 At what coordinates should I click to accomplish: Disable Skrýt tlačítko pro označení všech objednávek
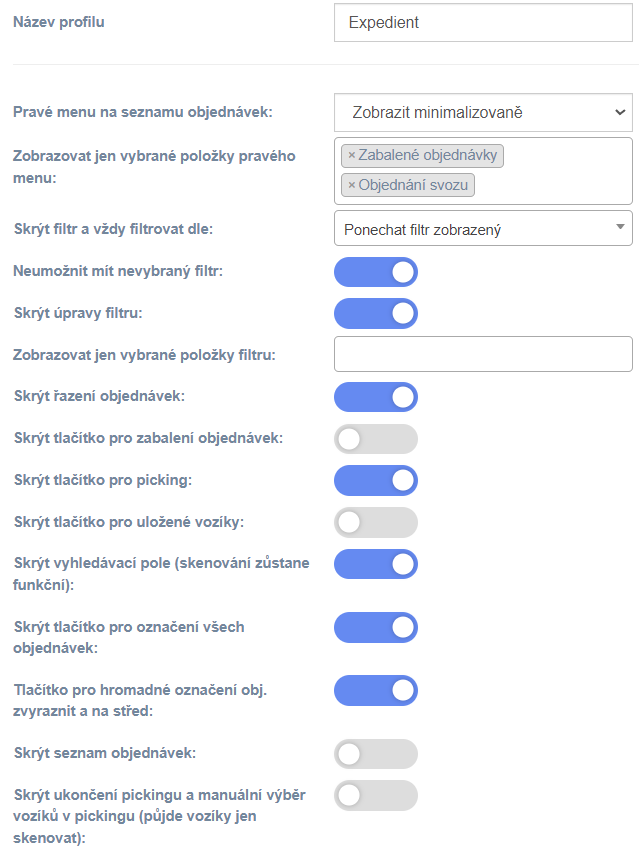click(x=376, y=627)
